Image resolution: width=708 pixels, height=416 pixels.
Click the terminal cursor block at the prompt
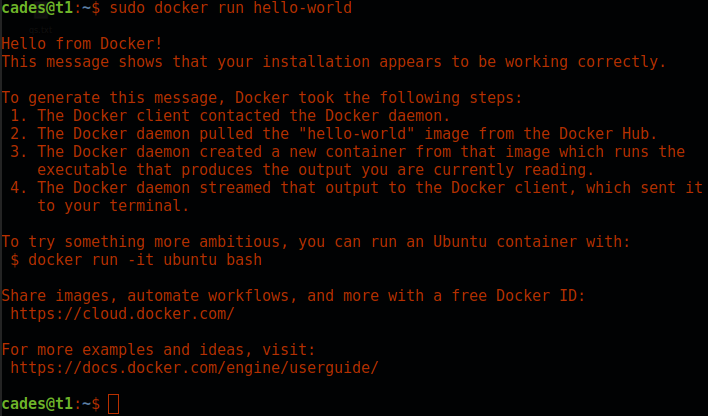pos(113,404)
